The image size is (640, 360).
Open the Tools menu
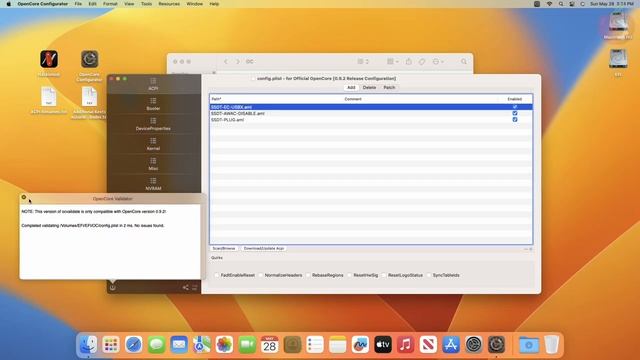pos(146,4)
